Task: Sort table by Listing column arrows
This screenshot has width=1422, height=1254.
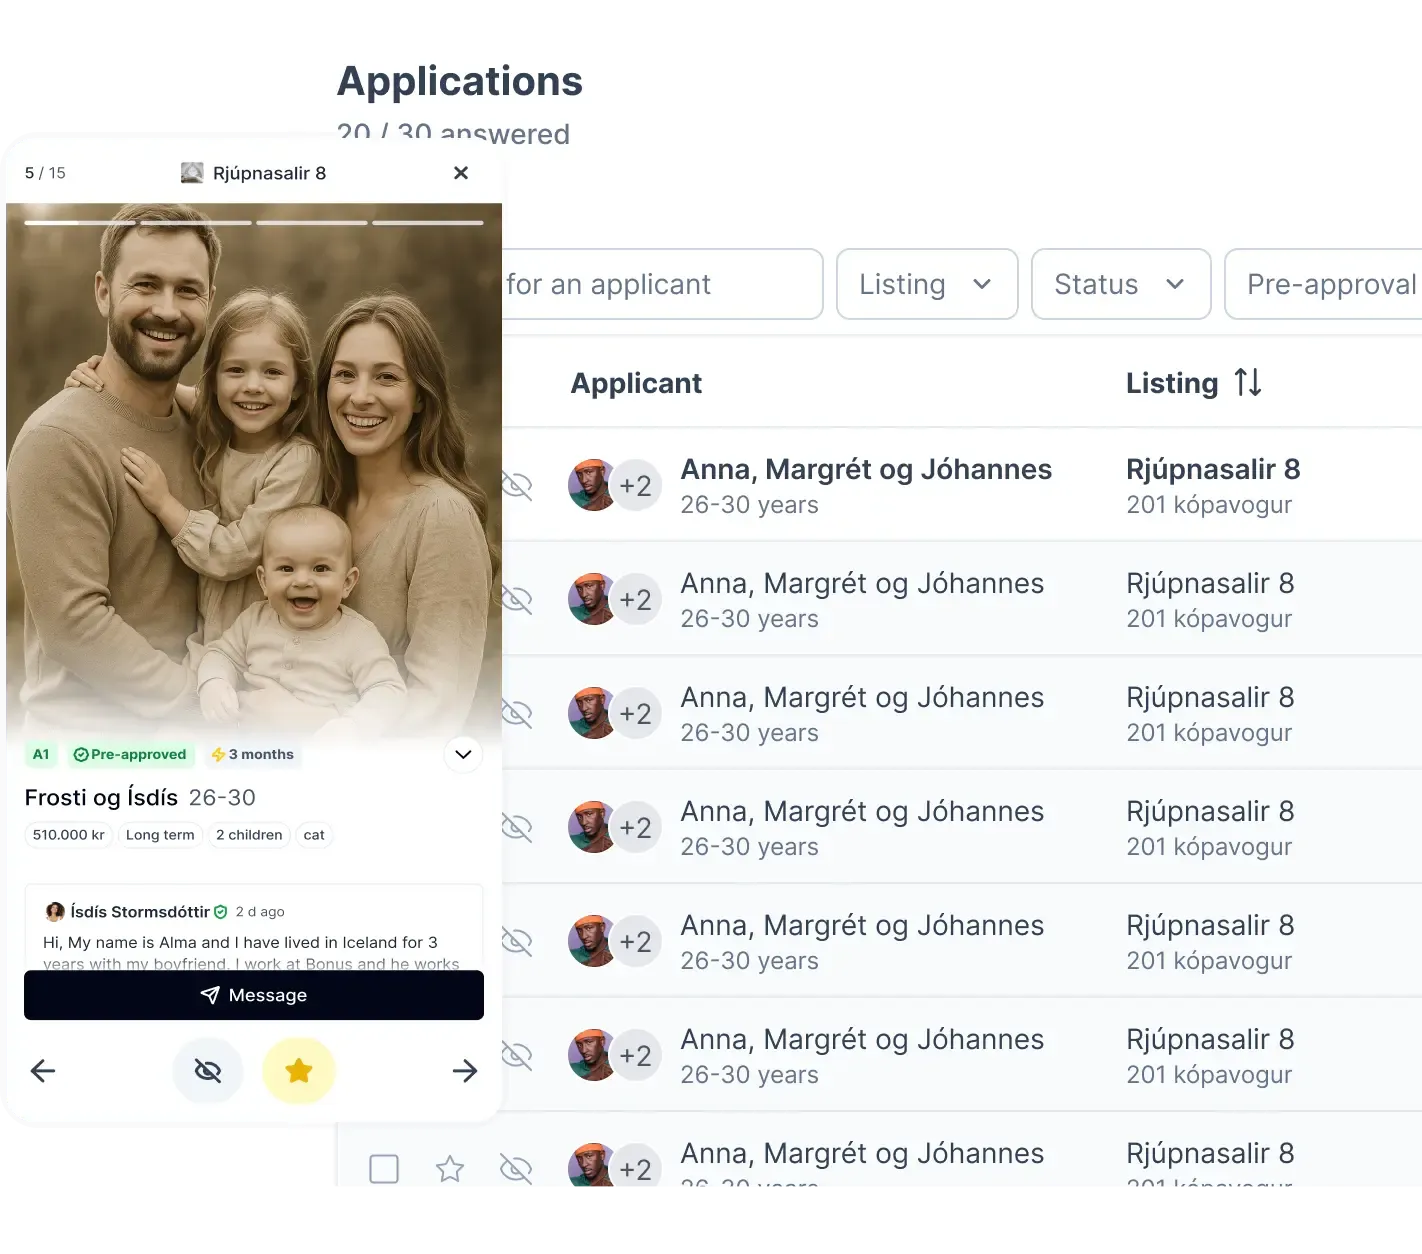Action: (x=1247, y=383)
